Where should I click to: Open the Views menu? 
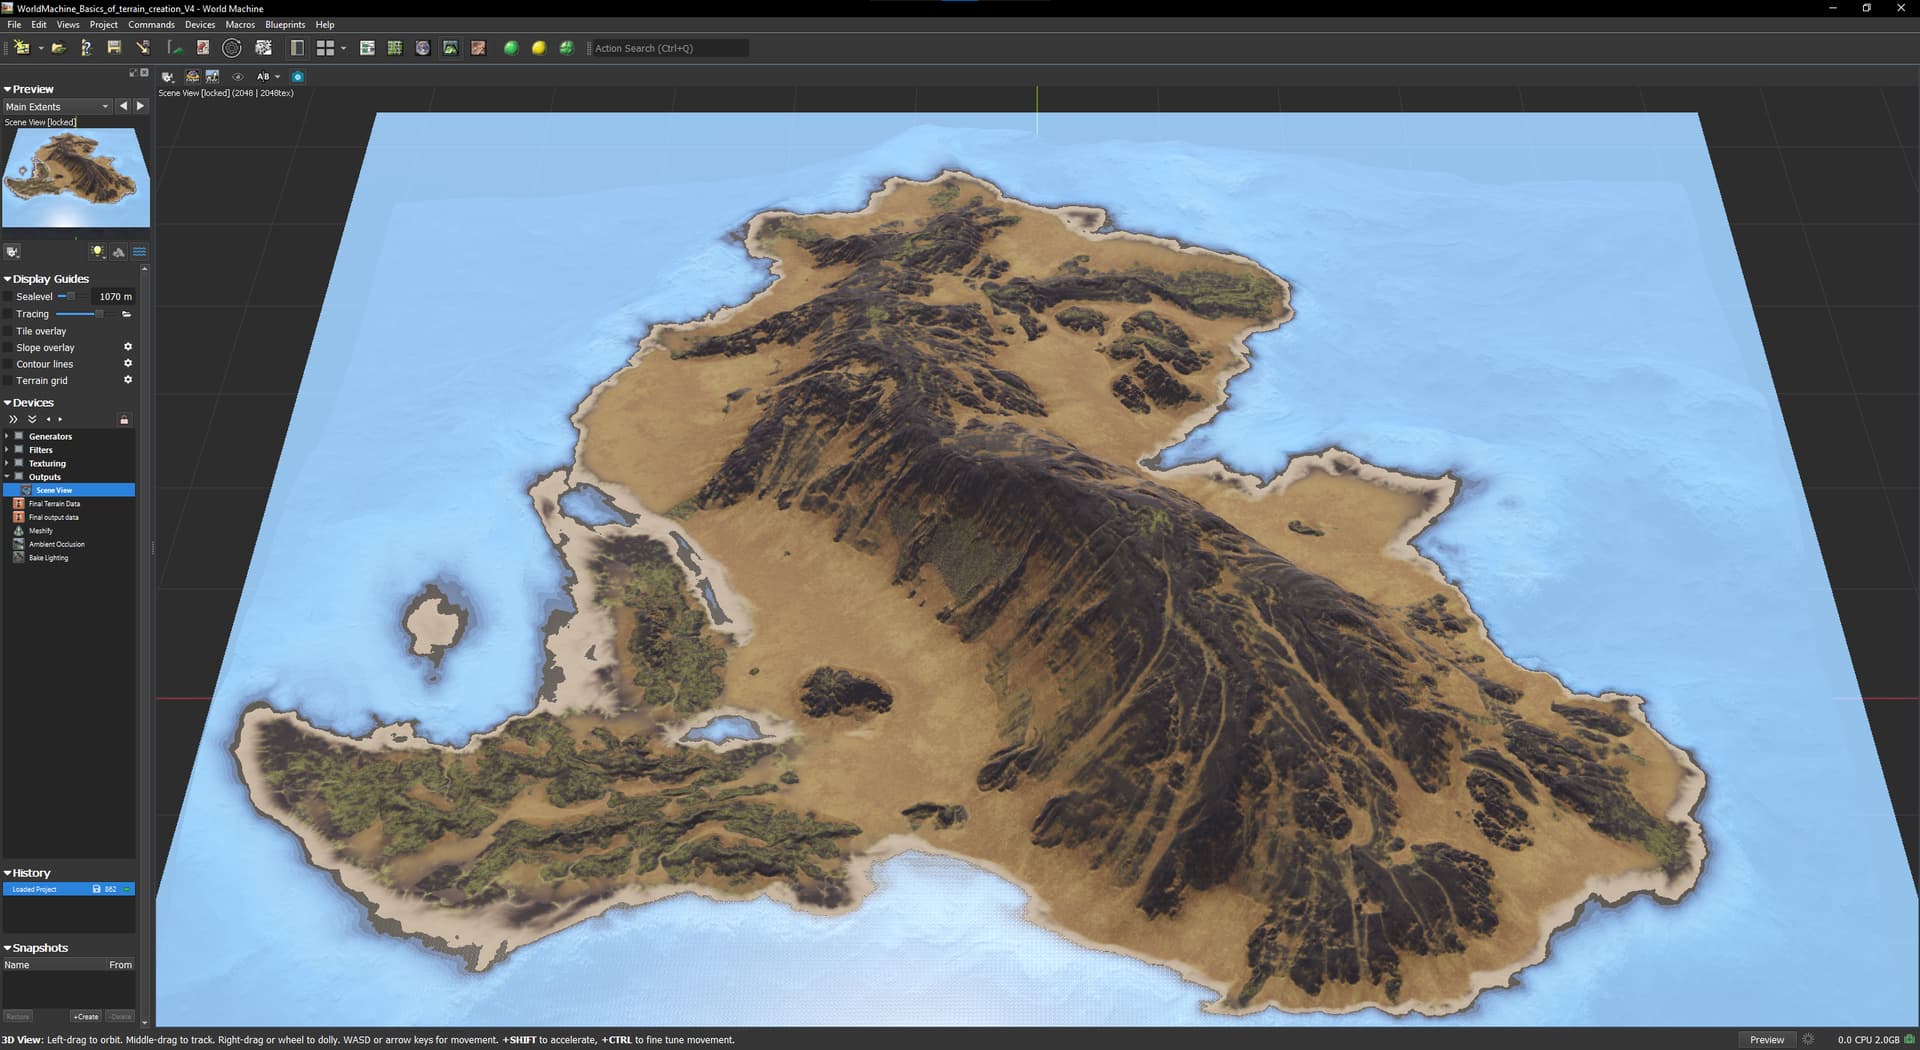[x=68, y=25]
